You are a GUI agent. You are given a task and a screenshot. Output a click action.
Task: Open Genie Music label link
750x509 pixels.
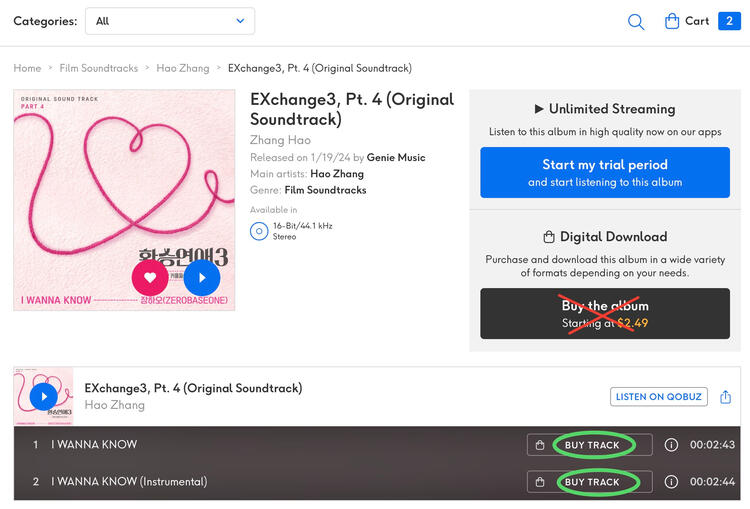(x=398, y=158)
